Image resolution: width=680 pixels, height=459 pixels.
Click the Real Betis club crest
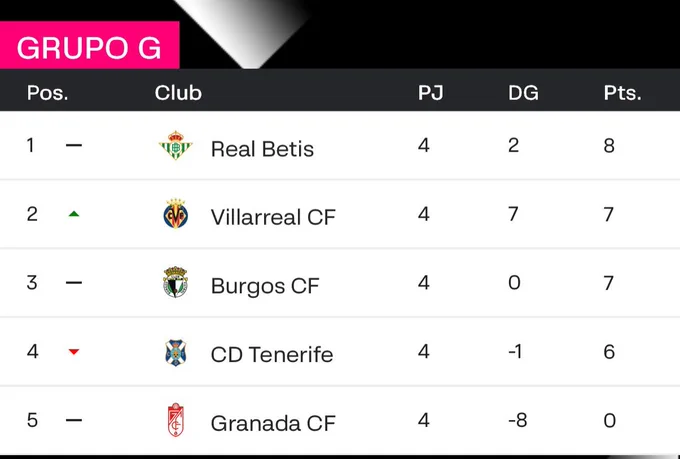coord(176,147)
